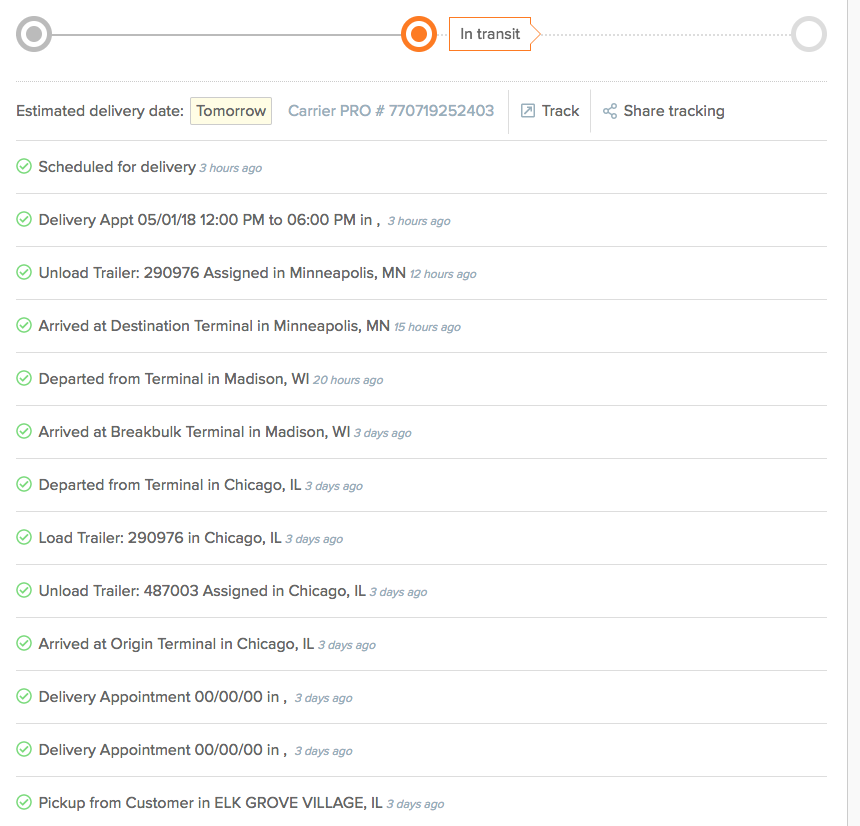Click Load Trailer: 290976 in Chicago, IL
The image size is (860, 826).
(x=160, y=538)
